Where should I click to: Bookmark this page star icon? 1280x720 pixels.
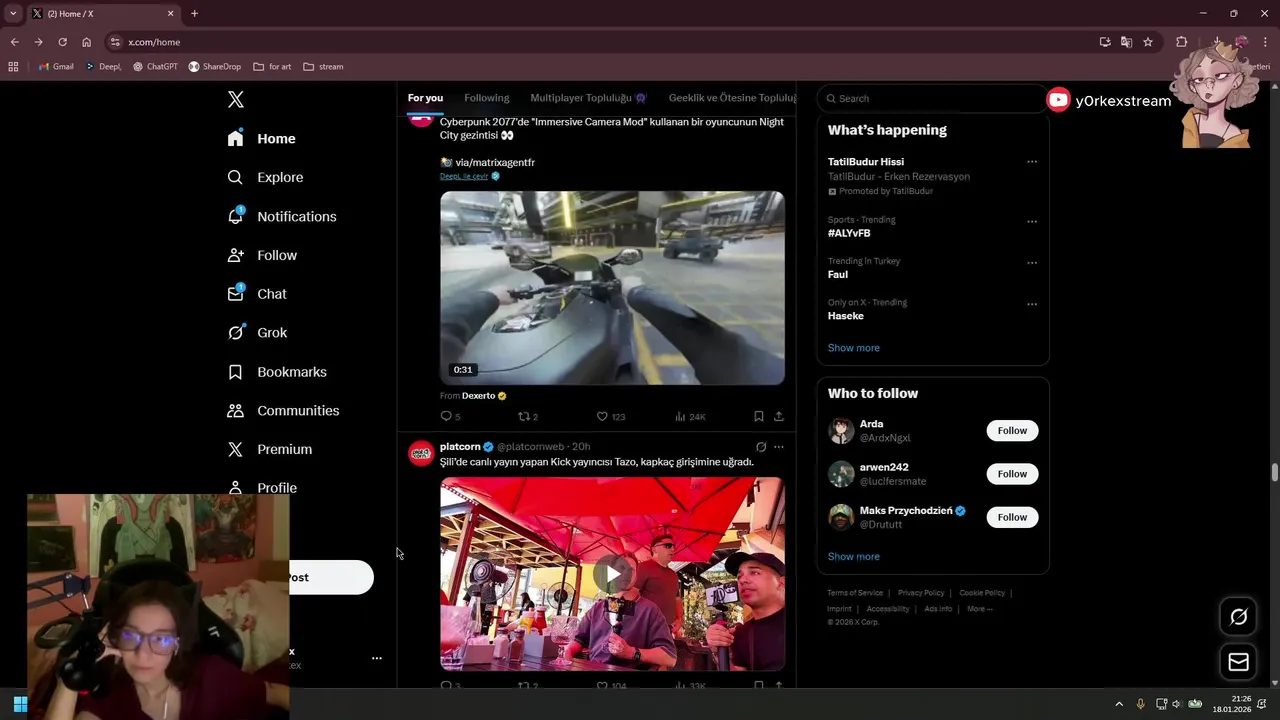coord(1148,42)
